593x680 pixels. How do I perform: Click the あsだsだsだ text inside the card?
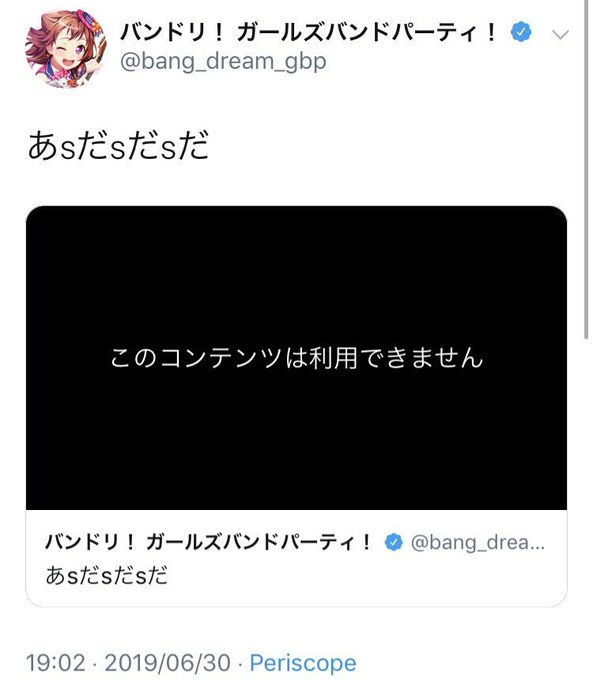[106, 575]
